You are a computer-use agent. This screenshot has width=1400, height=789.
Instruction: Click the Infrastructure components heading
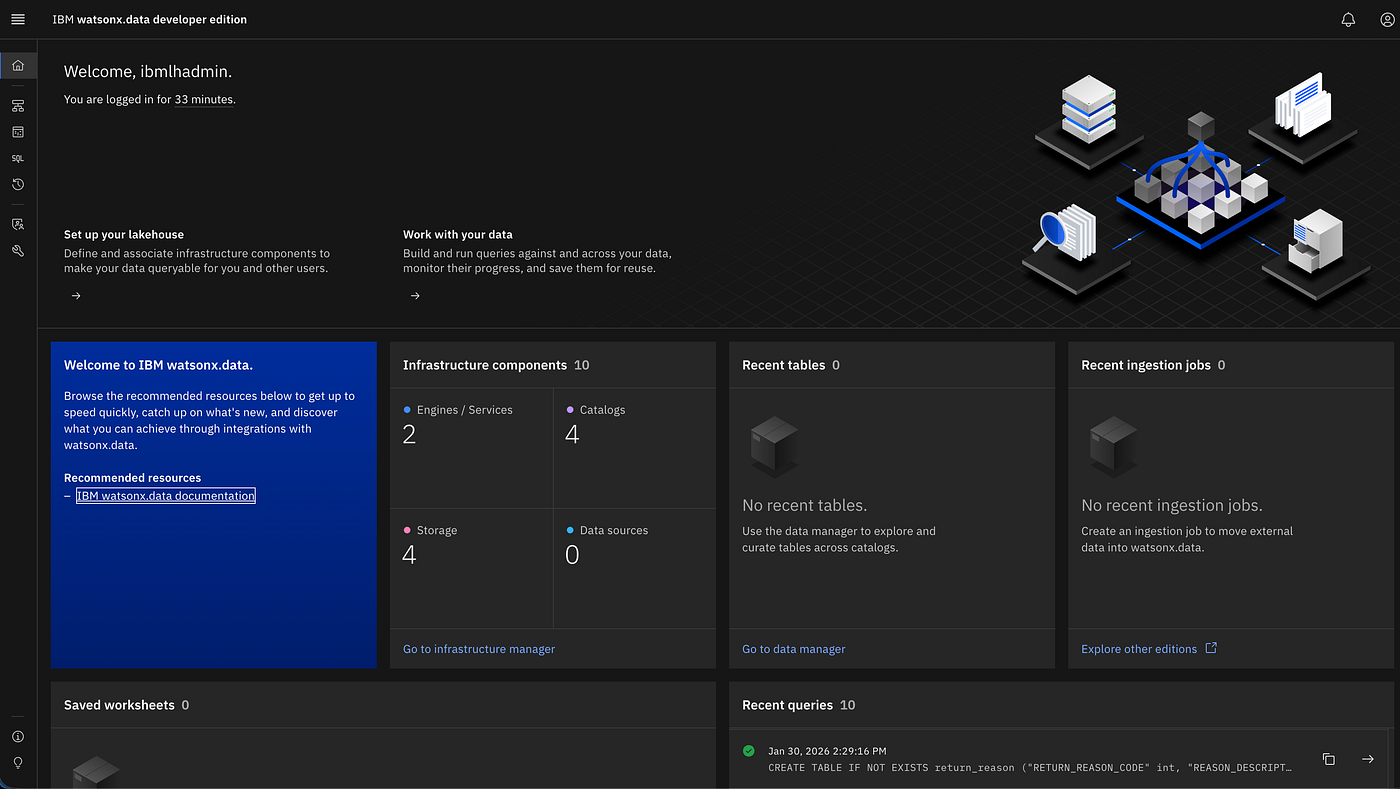[485, 365]
